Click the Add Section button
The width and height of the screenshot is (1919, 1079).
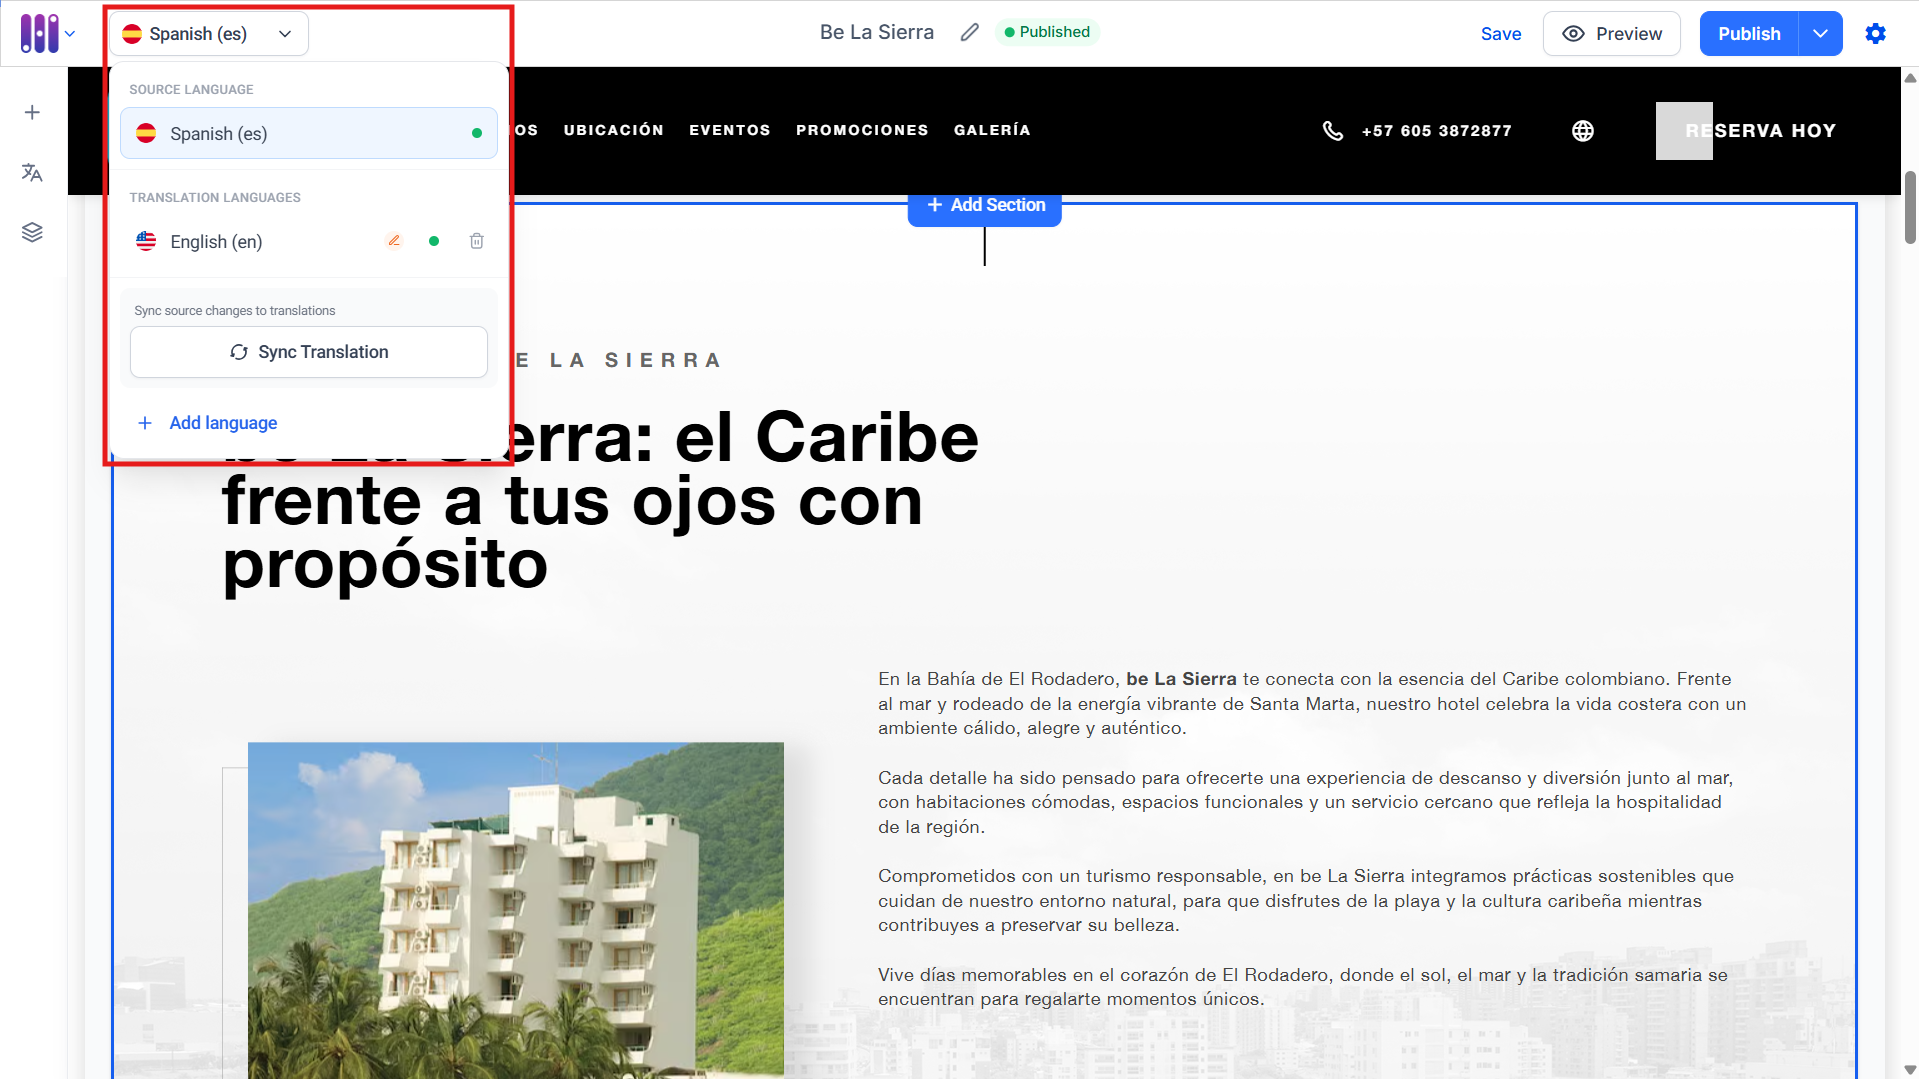[984, 205]
